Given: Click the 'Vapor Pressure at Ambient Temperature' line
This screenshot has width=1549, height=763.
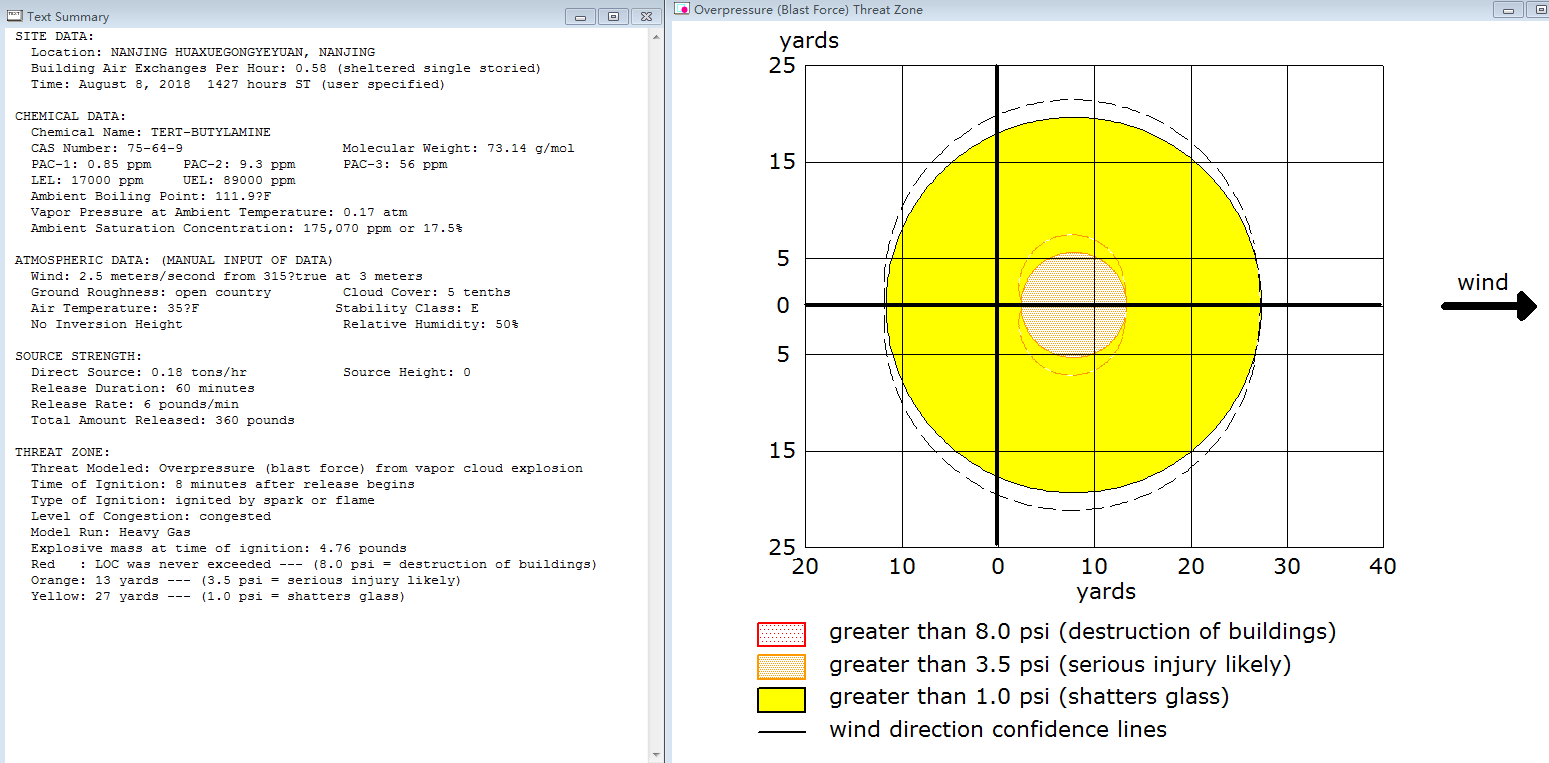Looking at the screenshot, I should 219,212.
